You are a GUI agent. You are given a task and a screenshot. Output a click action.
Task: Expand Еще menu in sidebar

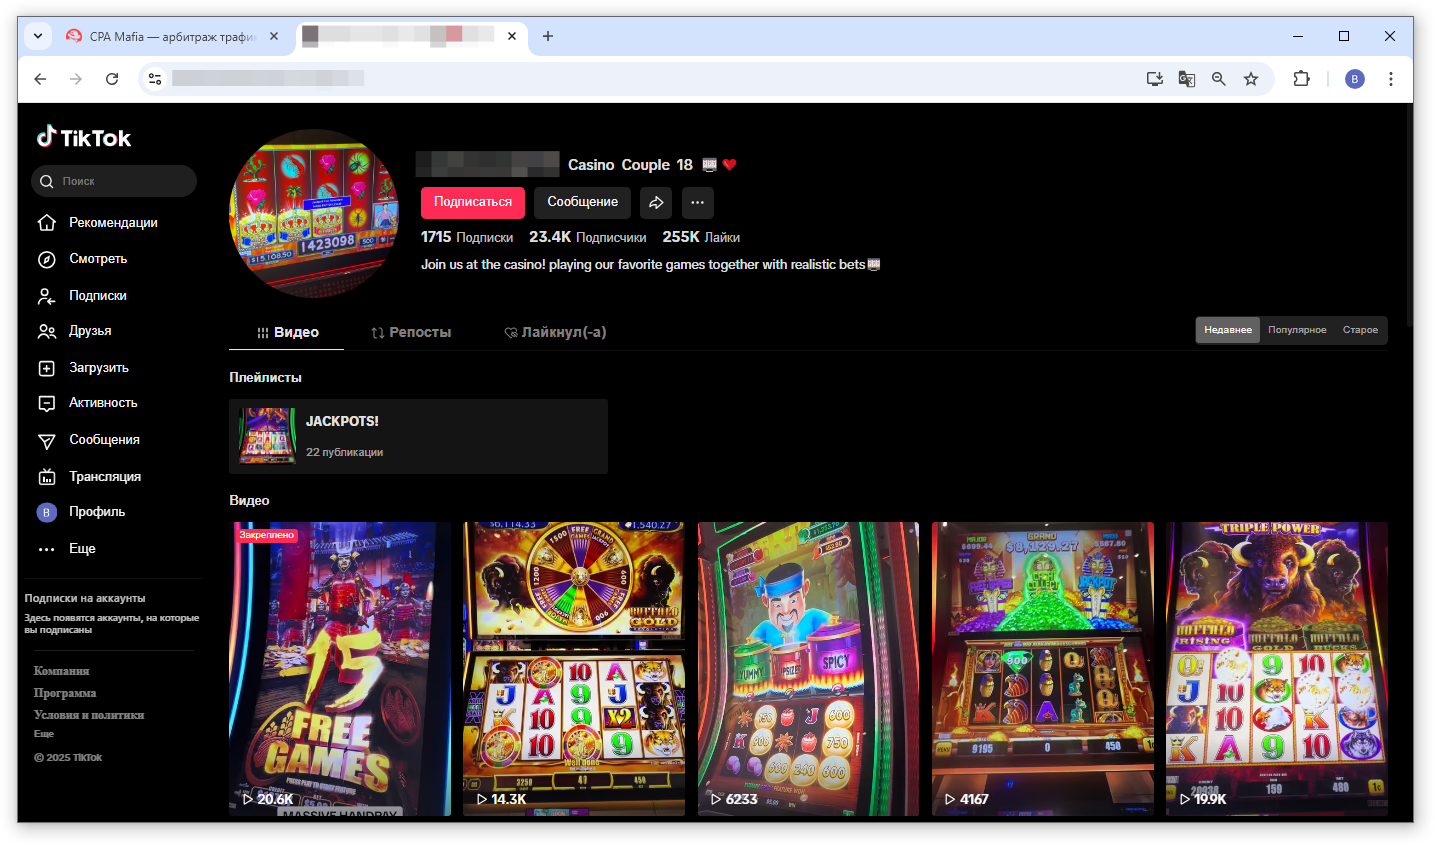82,549
